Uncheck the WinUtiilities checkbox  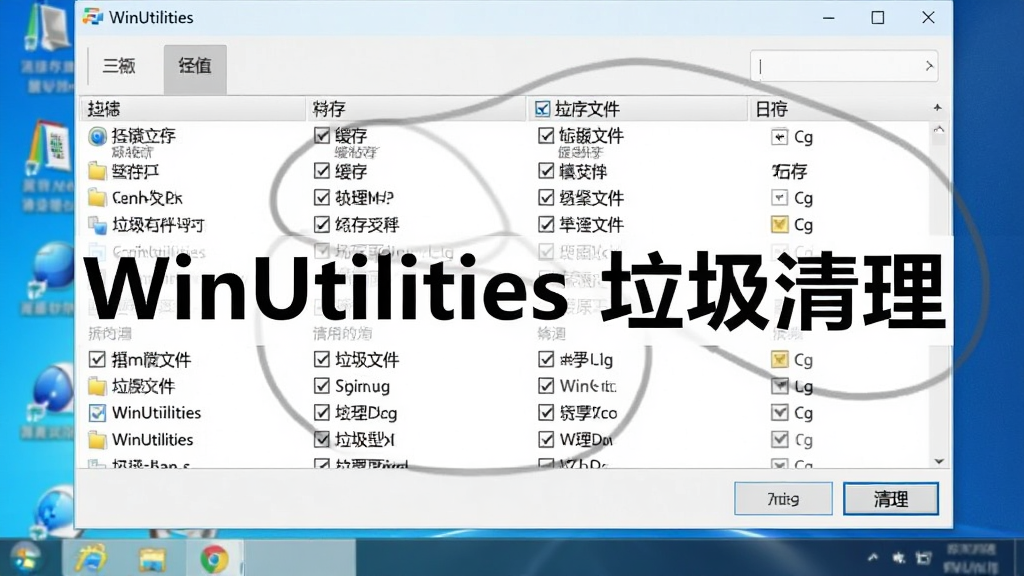pyautogui.click(x=97, y=413)
